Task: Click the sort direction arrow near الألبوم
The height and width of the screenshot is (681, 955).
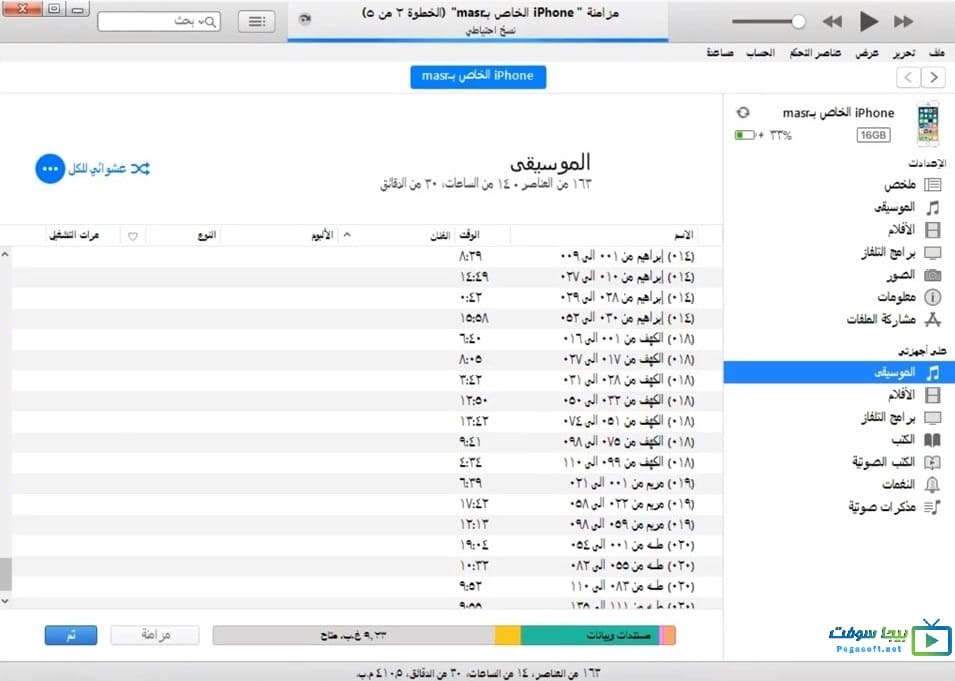Action: (x=347, y=235)
